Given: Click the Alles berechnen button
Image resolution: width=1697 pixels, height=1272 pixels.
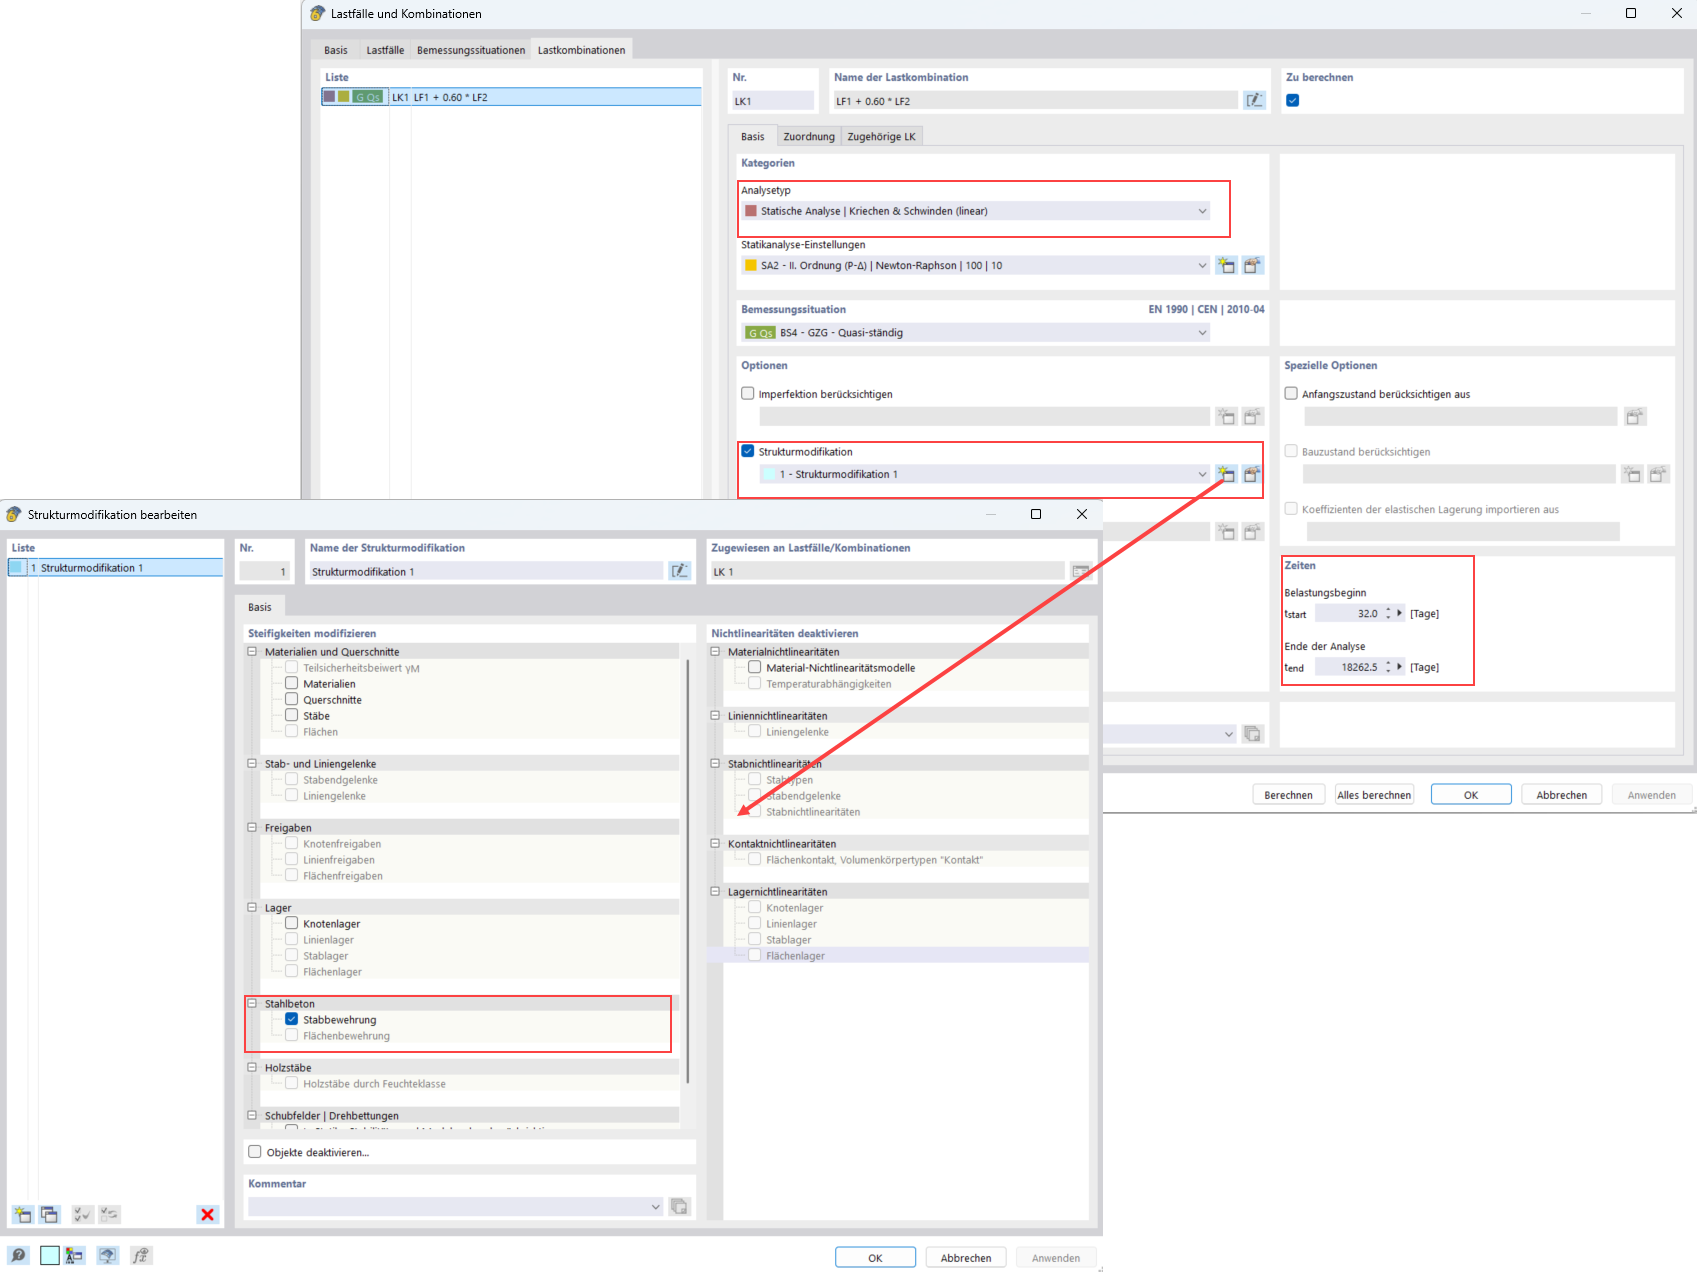Looking at the screenshot, I should 1373,793.
